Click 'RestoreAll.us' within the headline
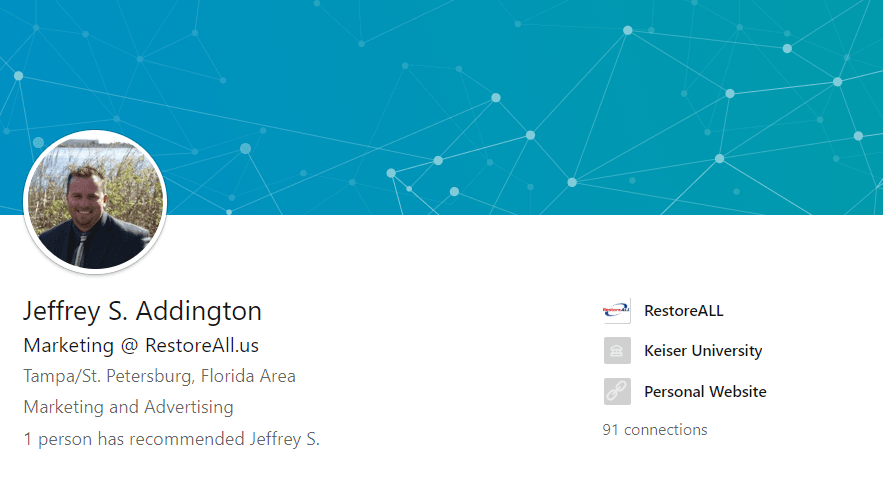Image resolution: width=883 pixels, height=477 pixels. pyautogui.click(x=202, y=345)
